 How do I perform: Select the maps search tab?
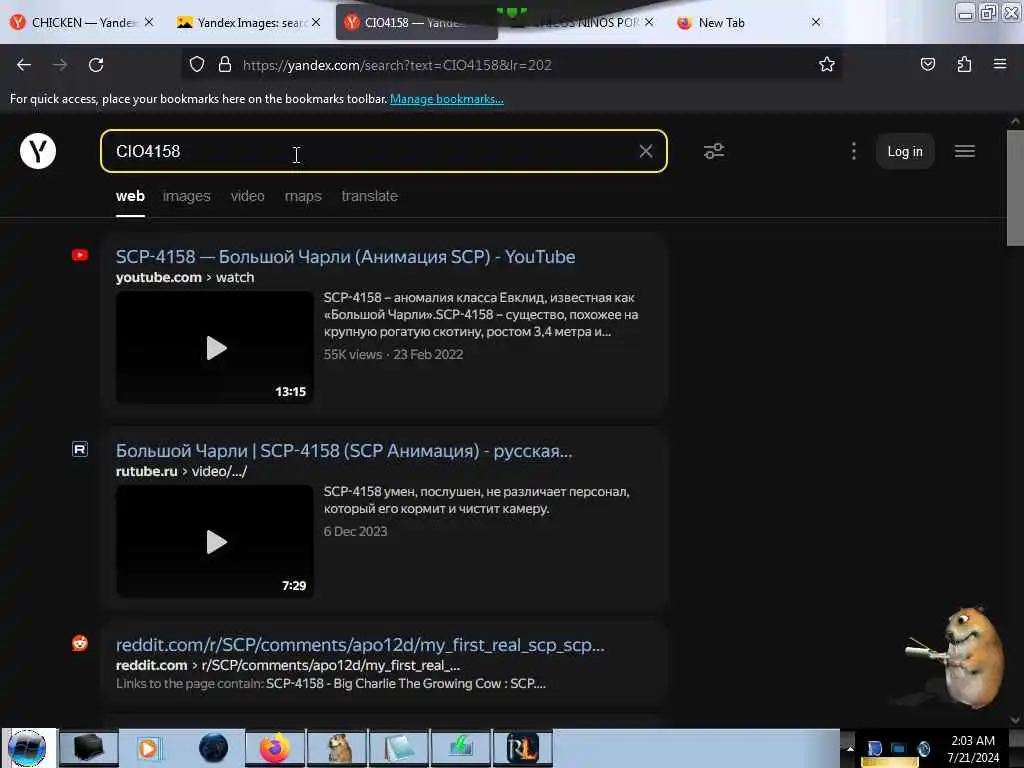tap(303, 196)
